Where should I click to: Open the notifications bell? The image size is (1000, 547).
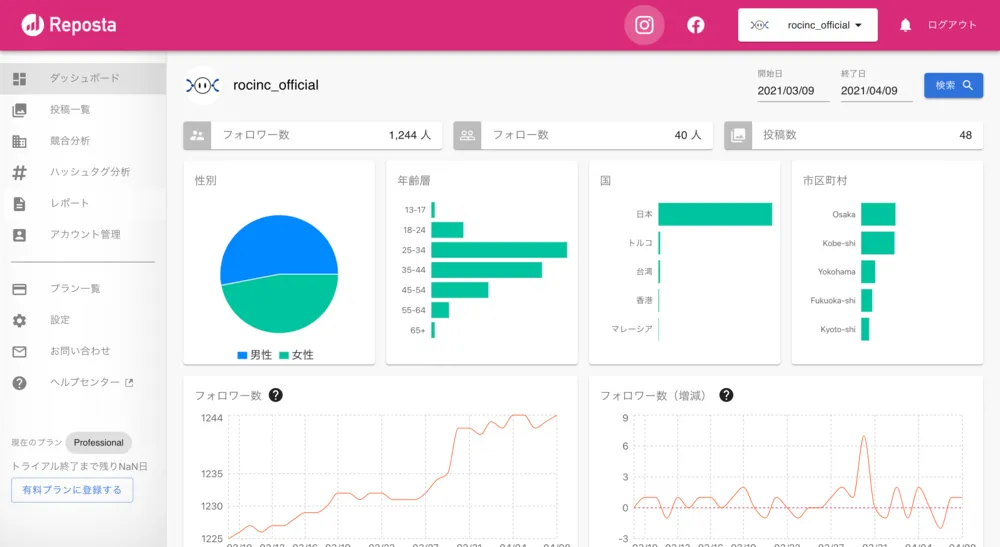(x=906, y=25)
